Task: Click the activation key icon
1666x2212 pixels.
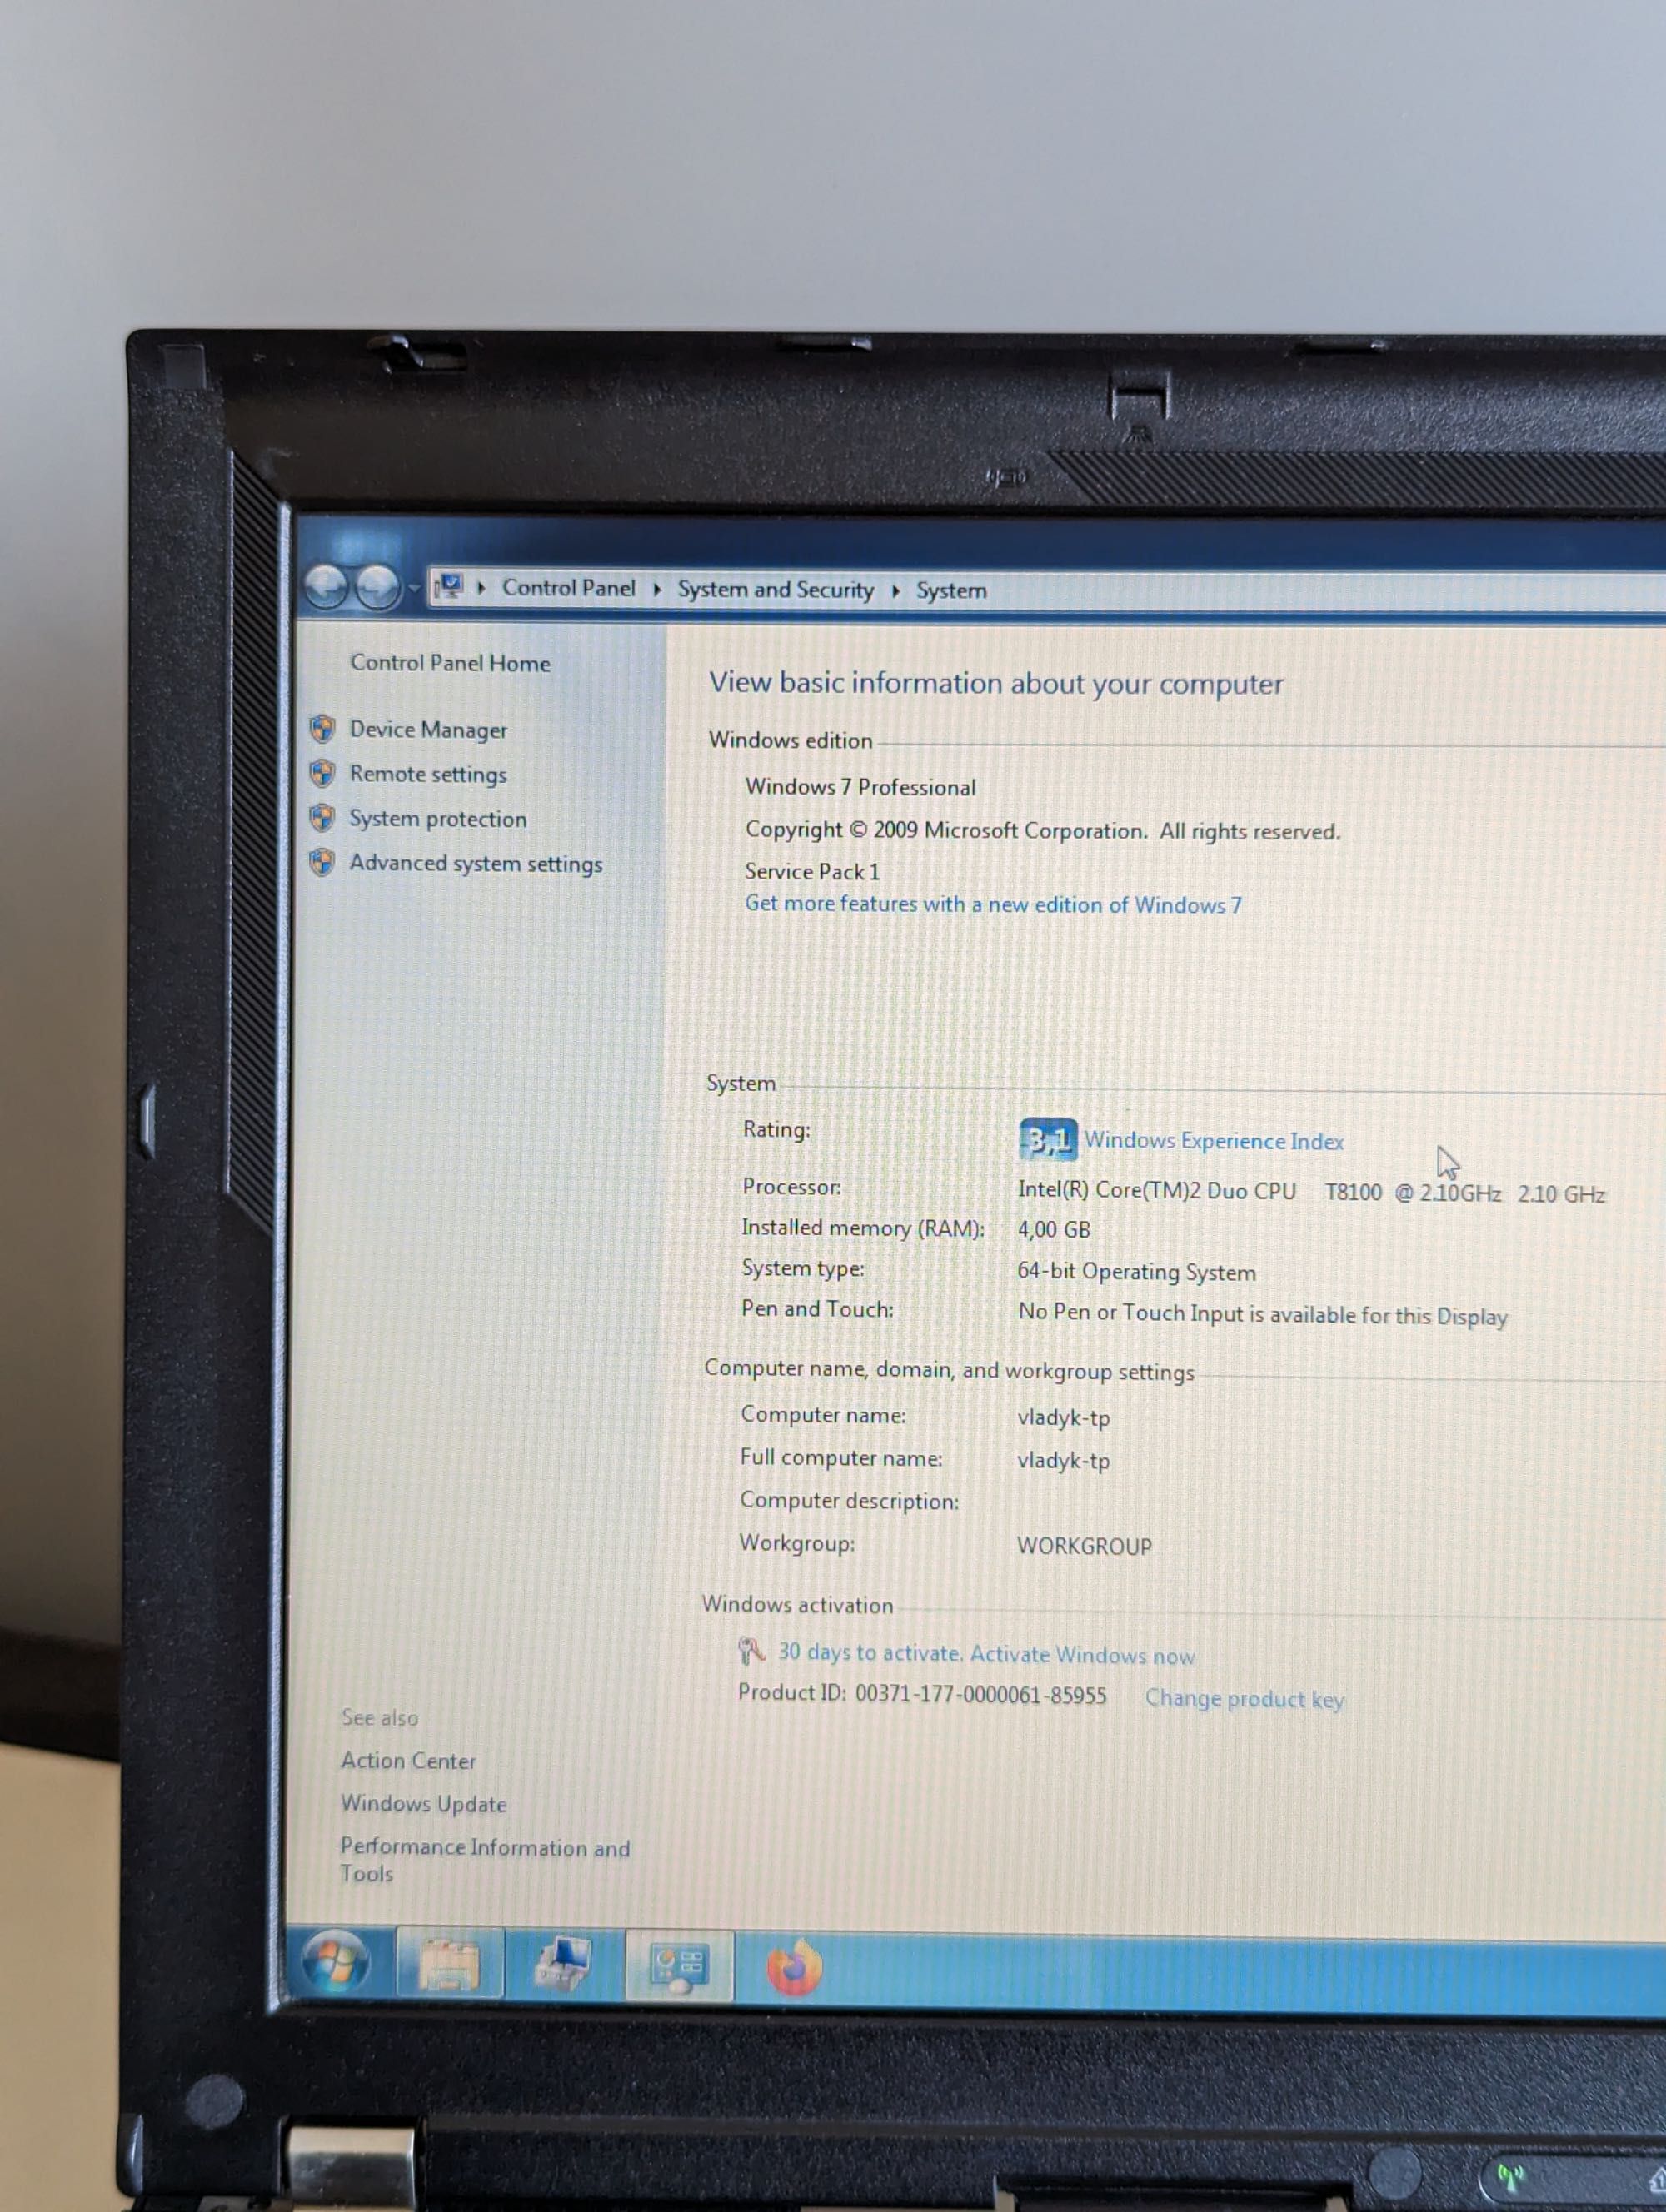Action: pos(751,1651)
